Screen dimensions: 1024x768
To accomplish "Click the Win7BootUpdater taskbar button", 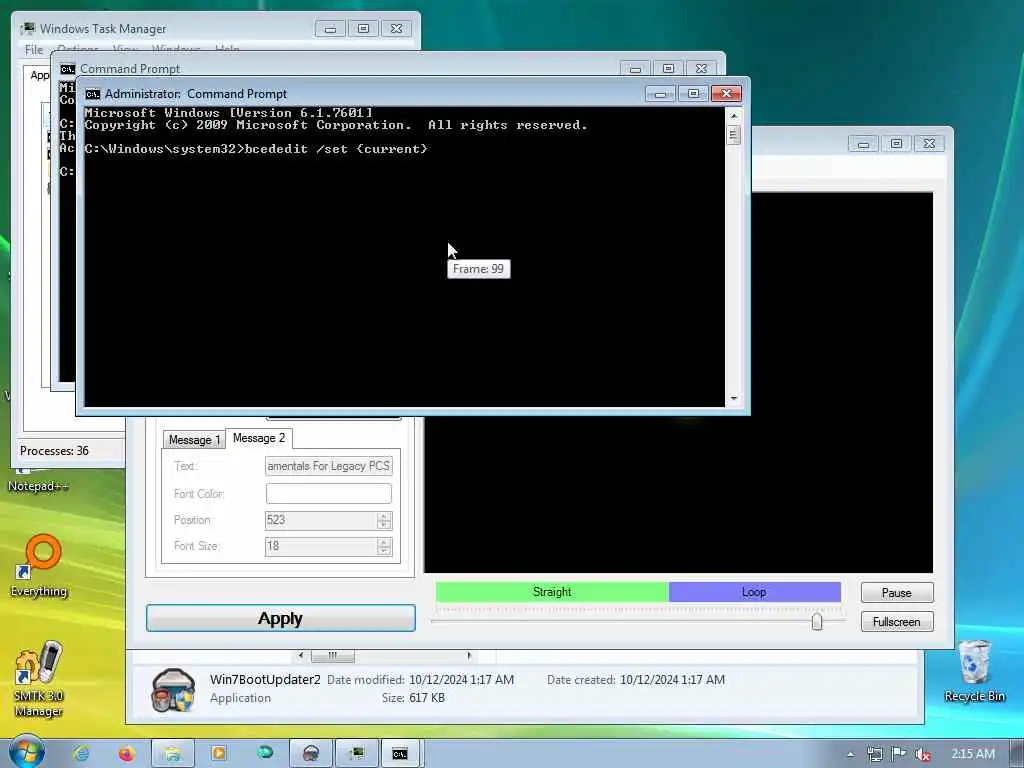I will tap(311, 754).
